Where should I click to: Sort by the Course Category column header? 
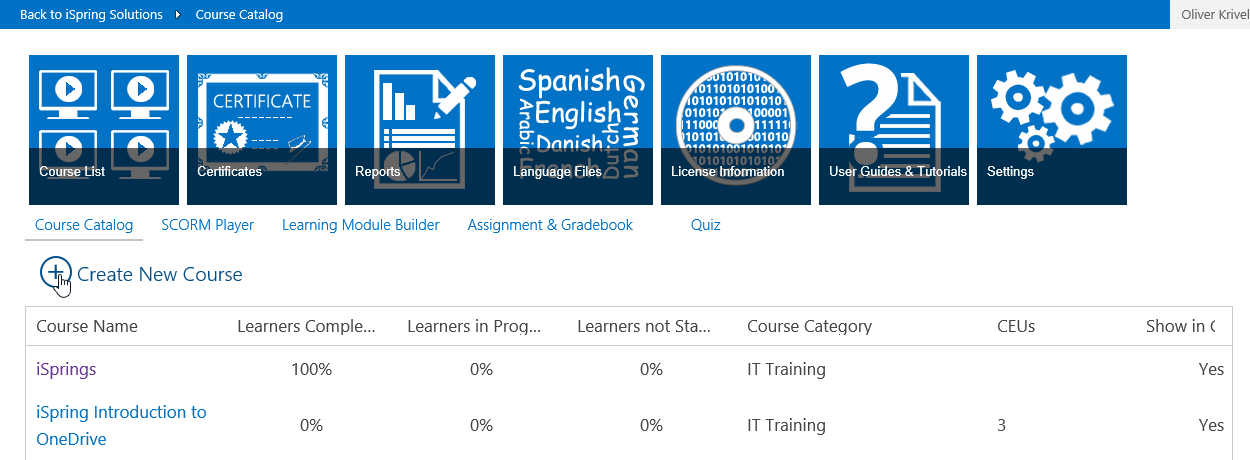coord(809,326)
